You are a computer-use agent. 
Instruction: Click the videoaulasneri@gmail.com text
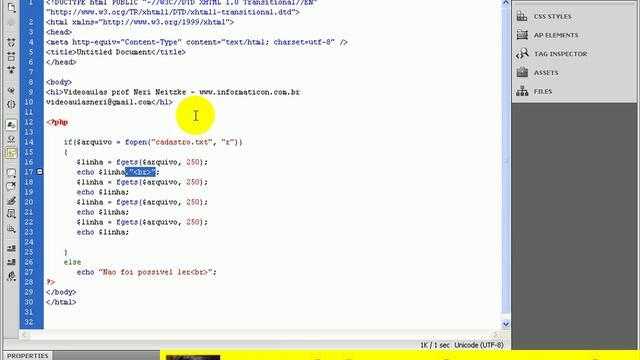pyautogui.click(x=99, y=102)
